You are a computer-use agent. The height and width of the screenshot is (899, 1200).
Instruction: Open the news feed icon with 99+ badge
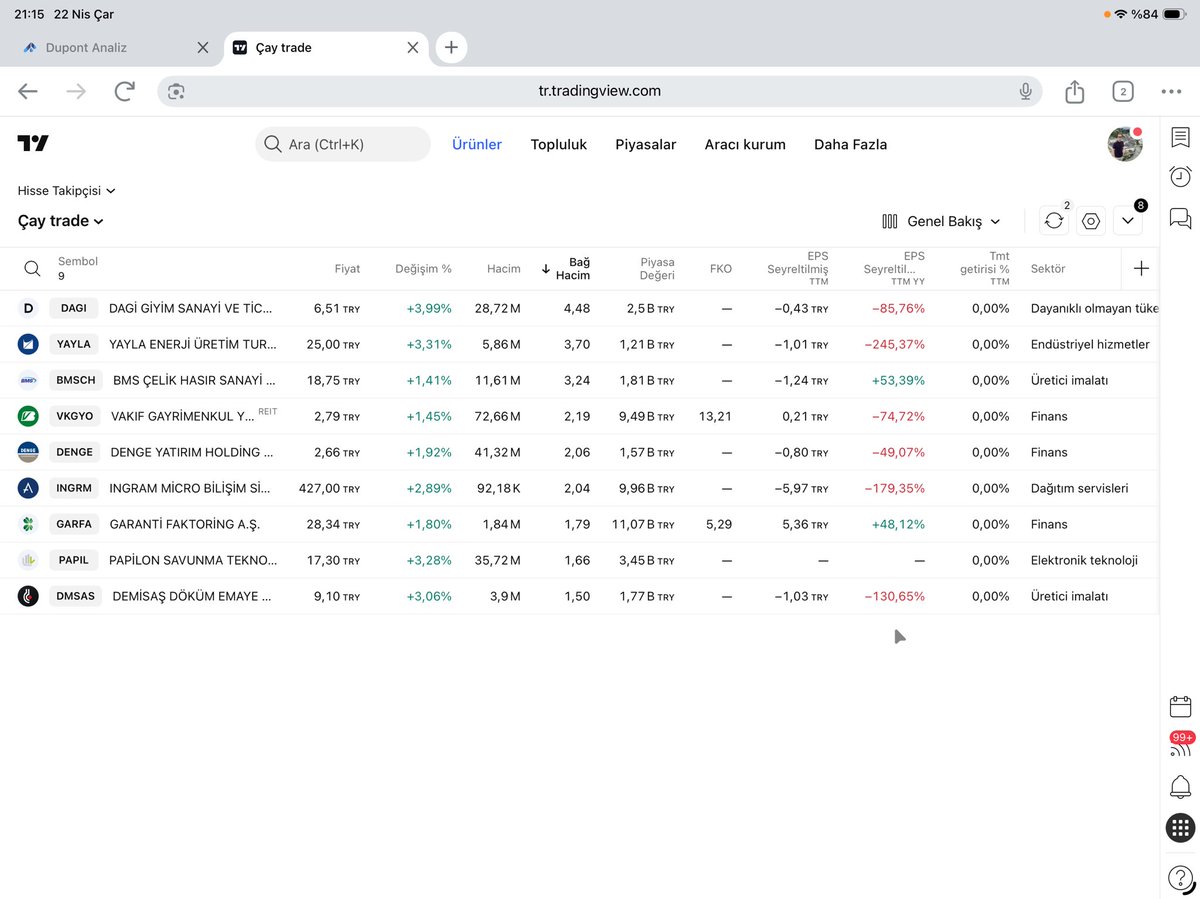point(1180,746)
